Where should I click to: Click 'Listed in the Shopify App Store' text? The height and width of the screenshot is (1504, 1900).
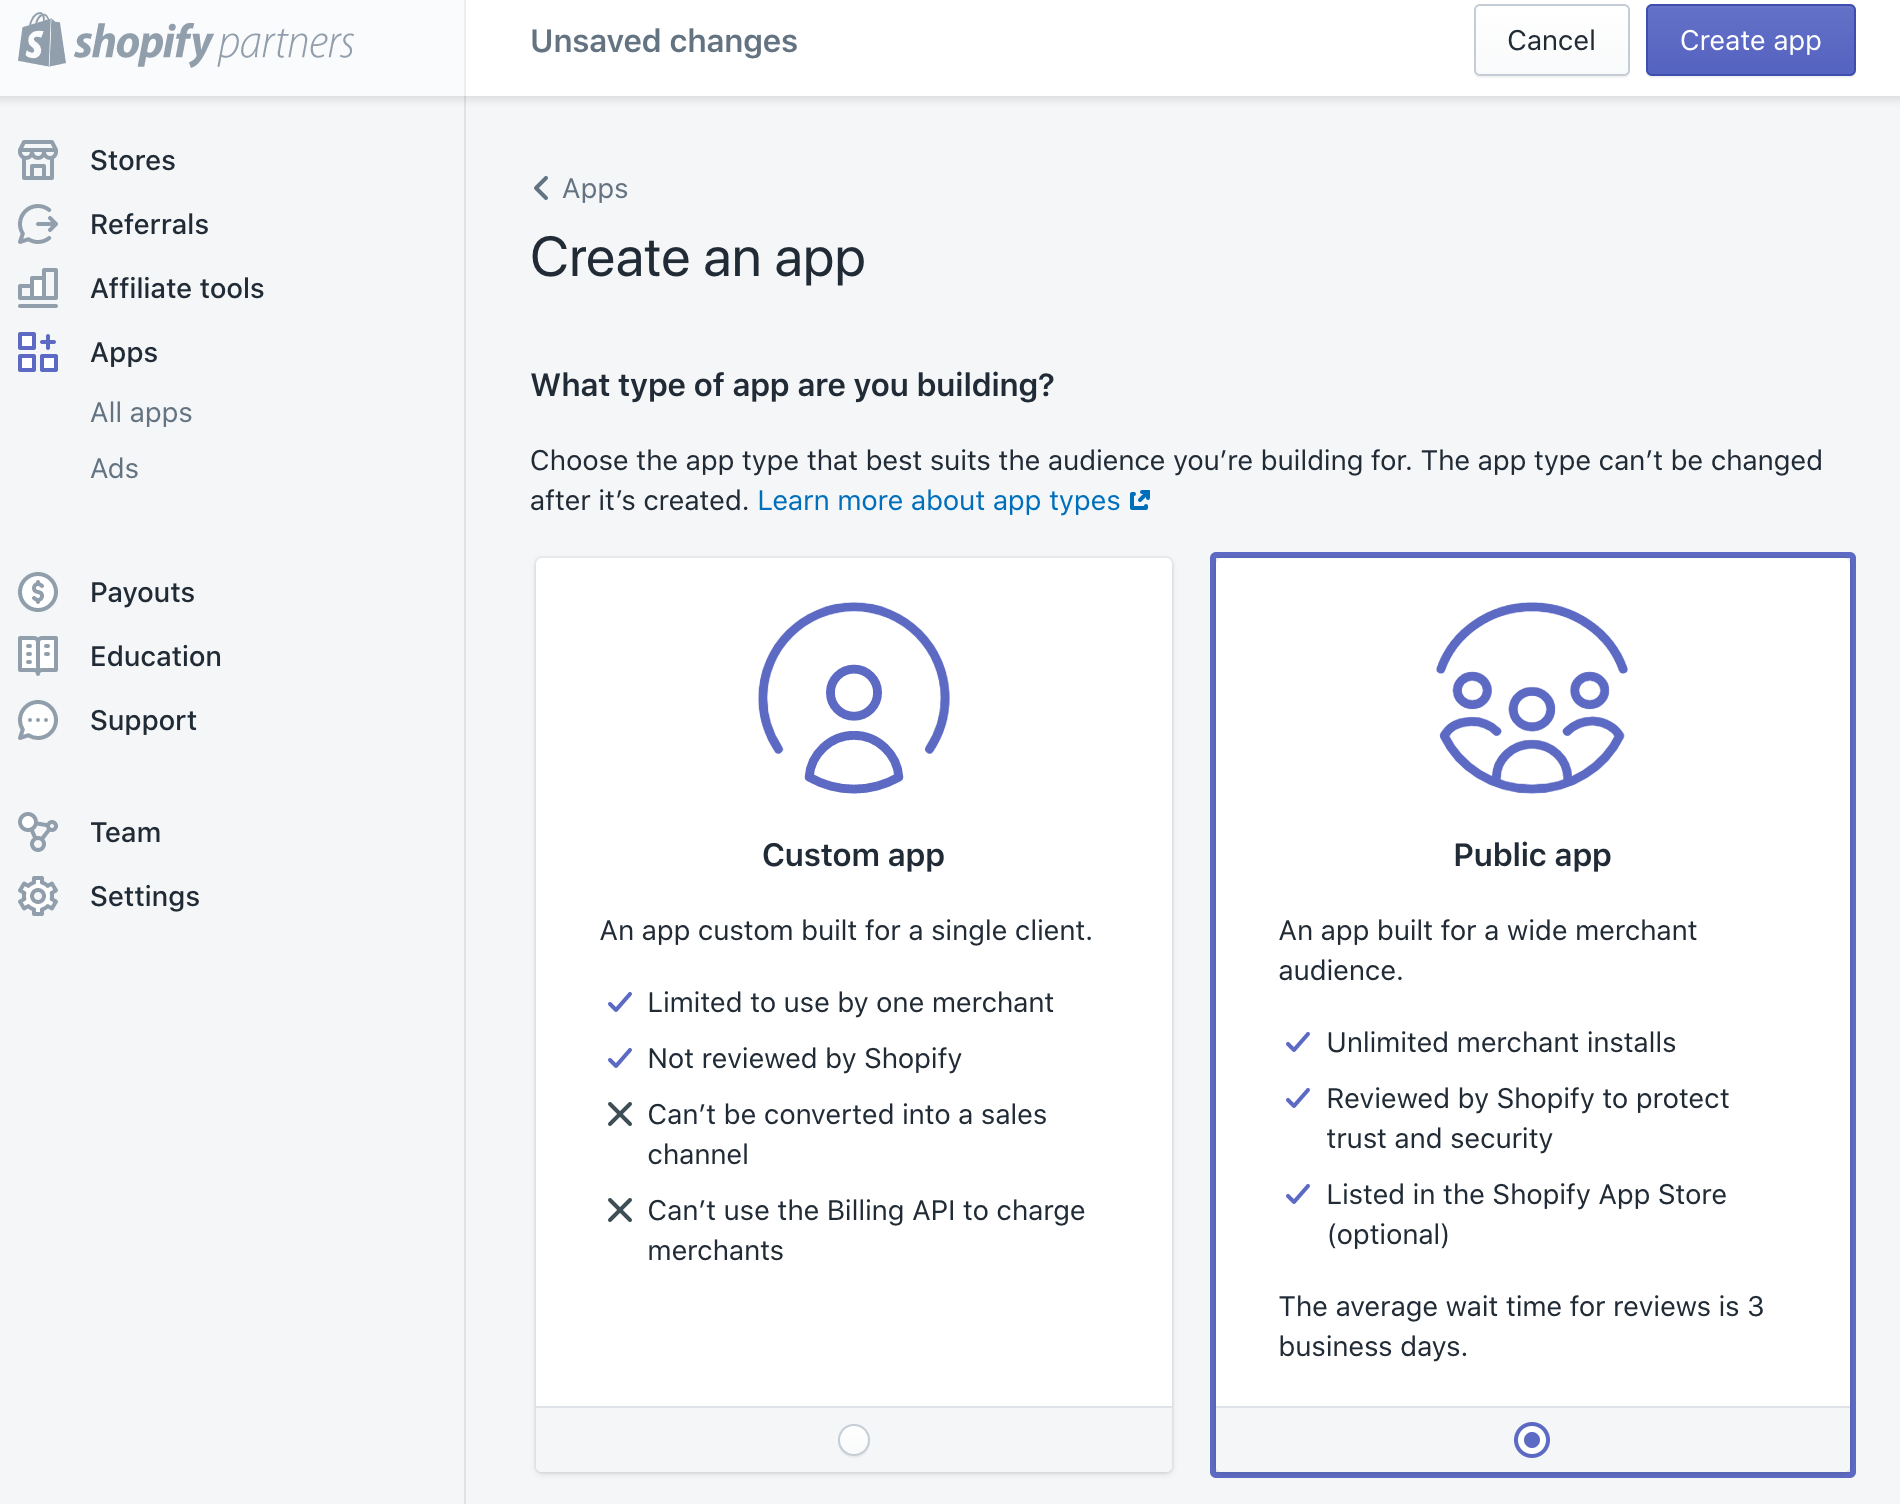coord(1526,1214)
